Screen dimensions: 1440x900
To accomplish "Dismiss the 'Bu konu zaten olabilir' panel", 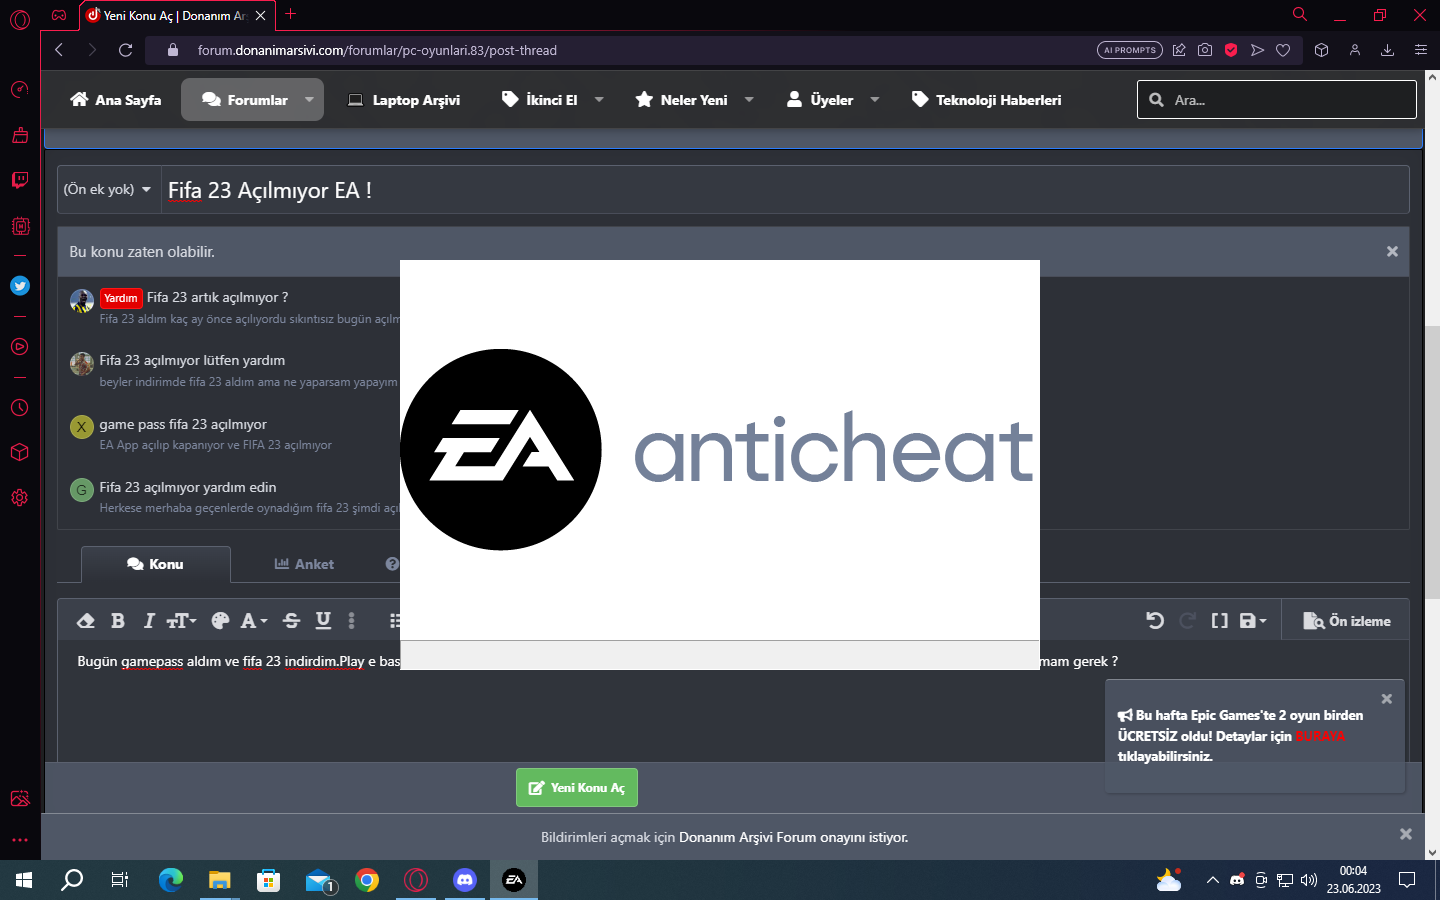I will 1392,252.
